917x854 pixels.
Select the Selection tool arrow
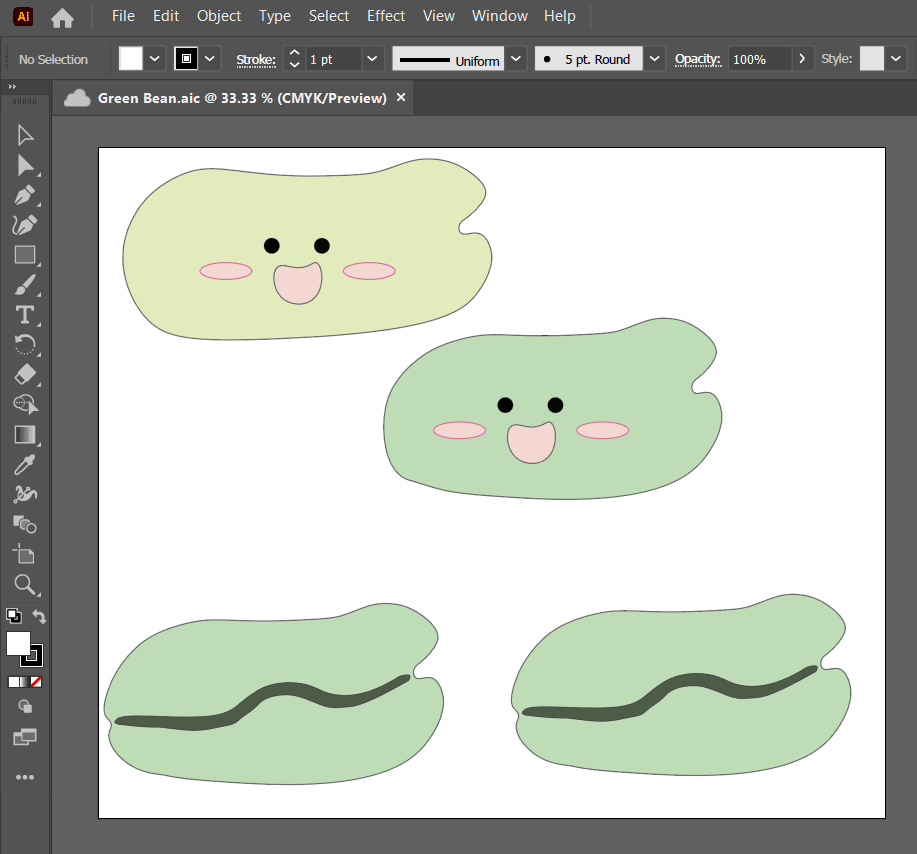25,135
